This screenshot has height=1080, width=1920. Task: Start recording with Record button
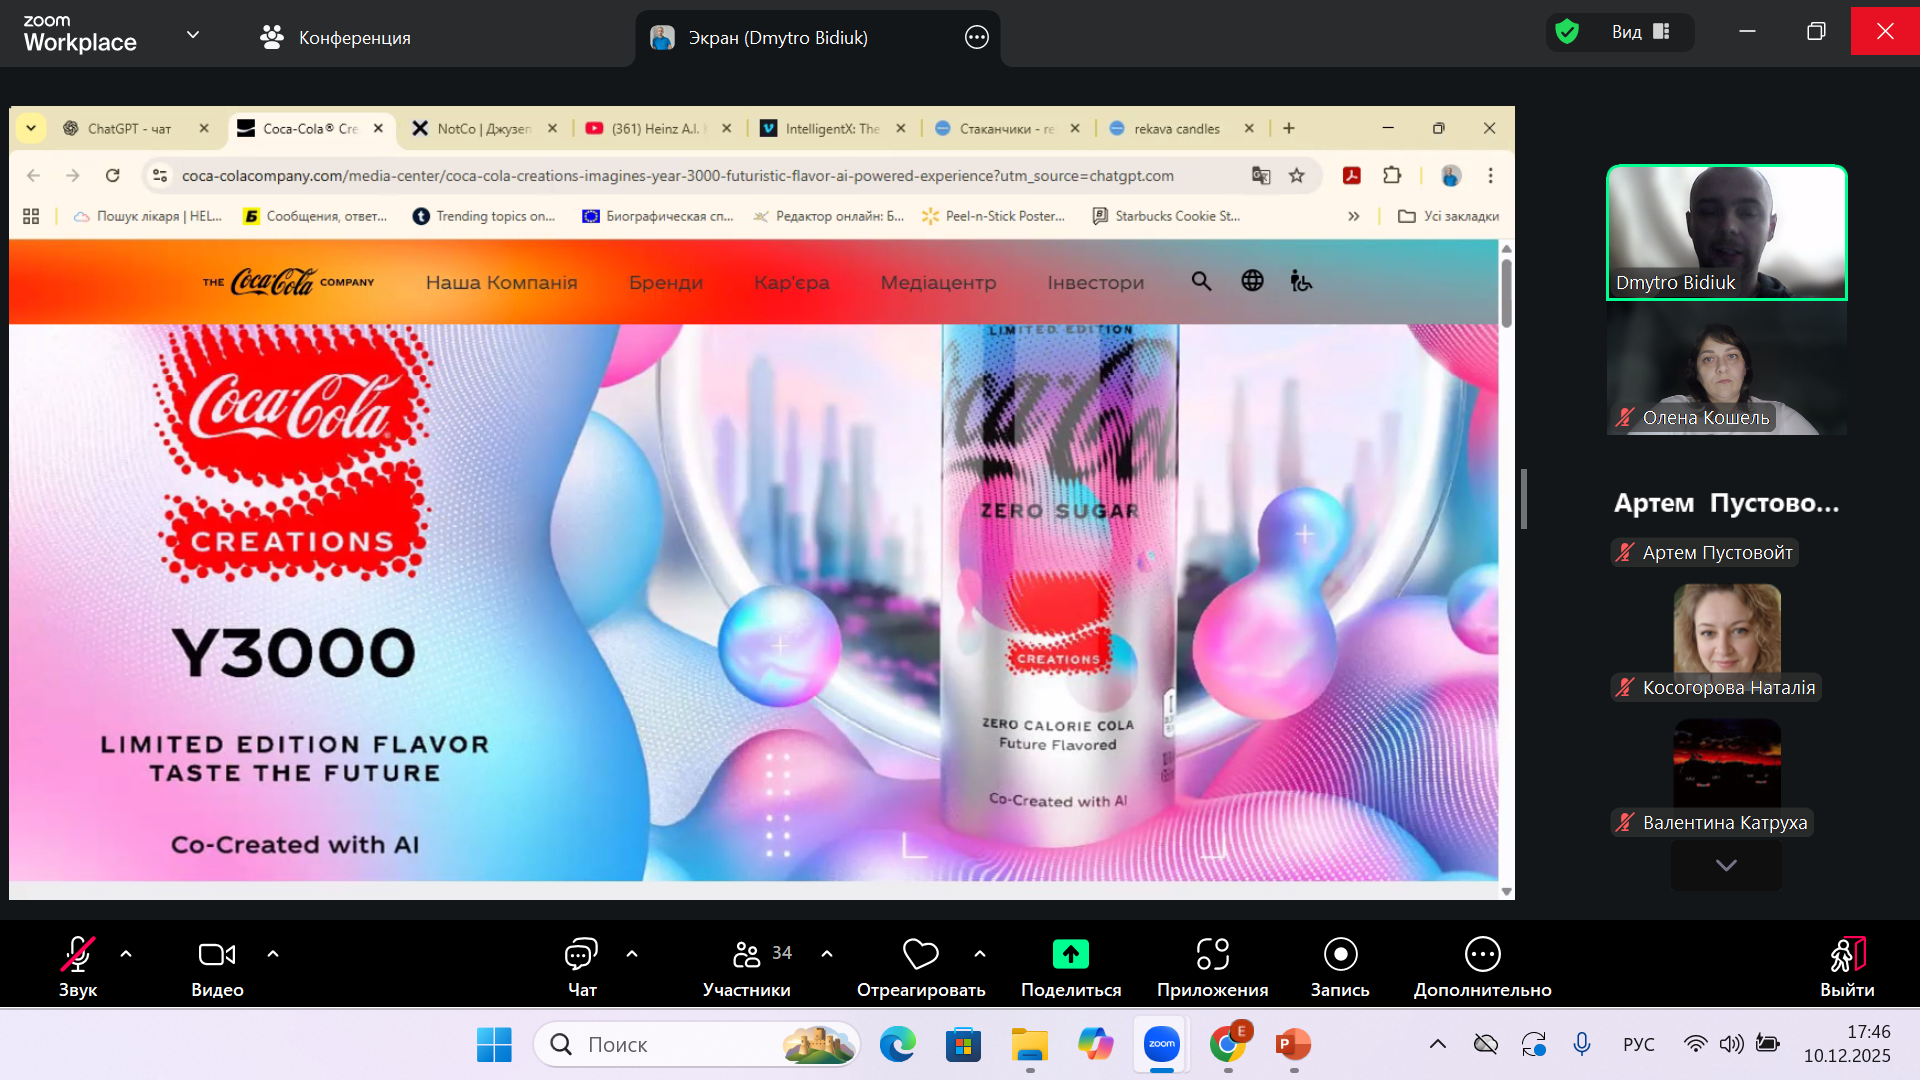1340,955
